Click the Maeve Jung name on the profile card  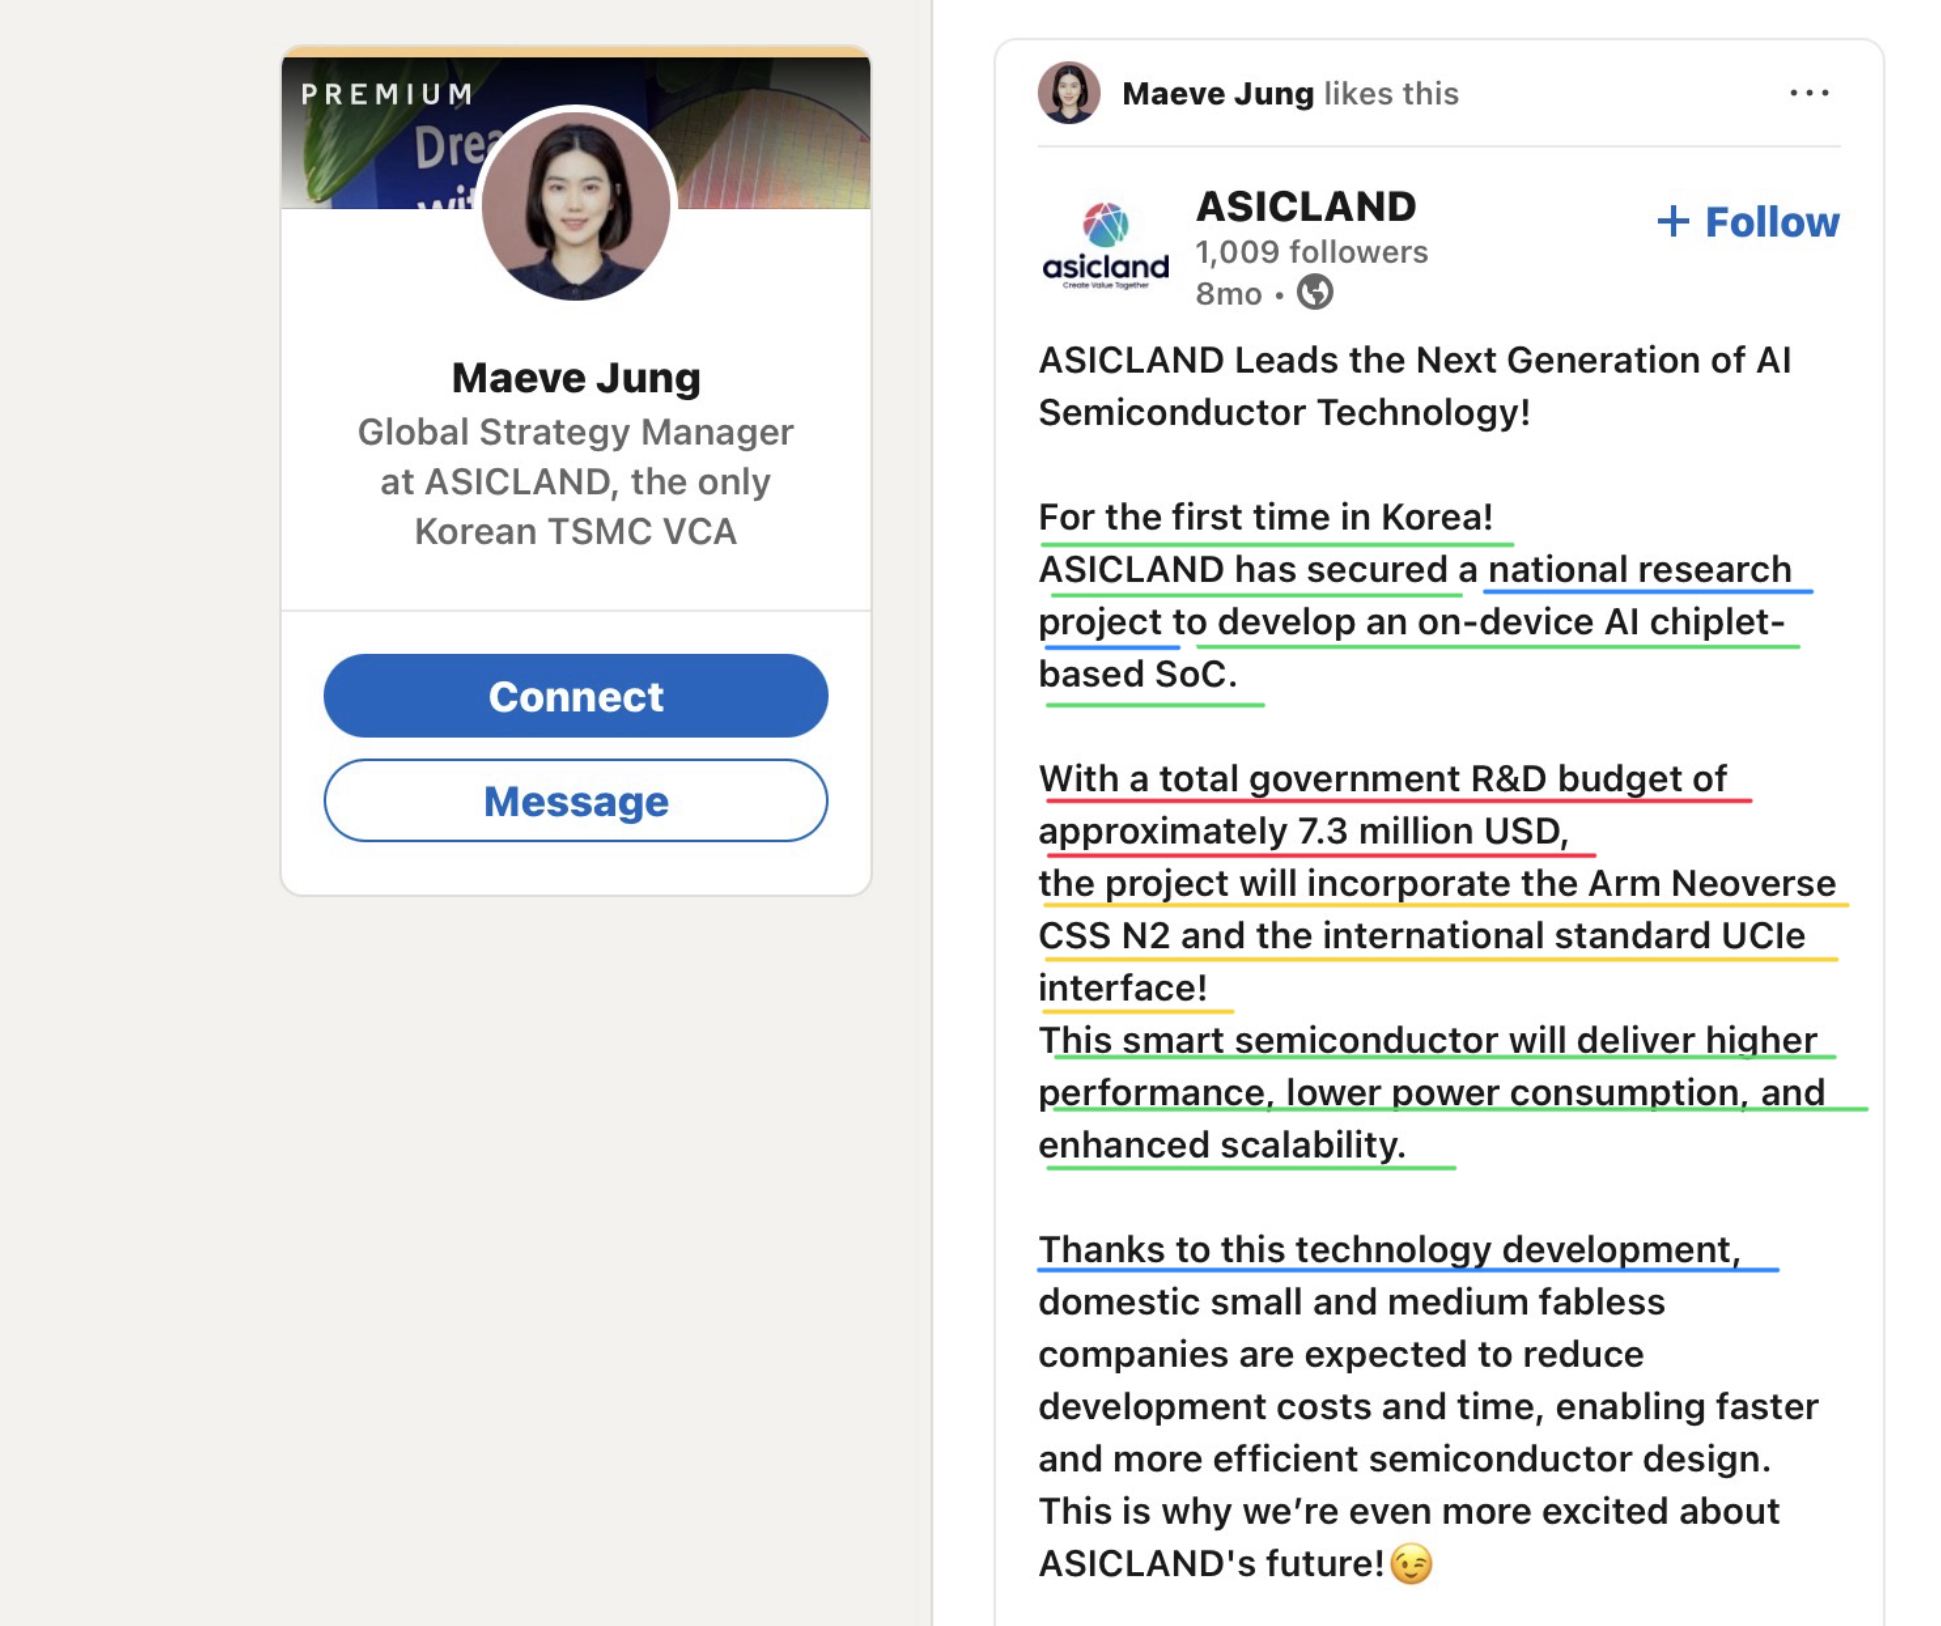click(575, 378)
